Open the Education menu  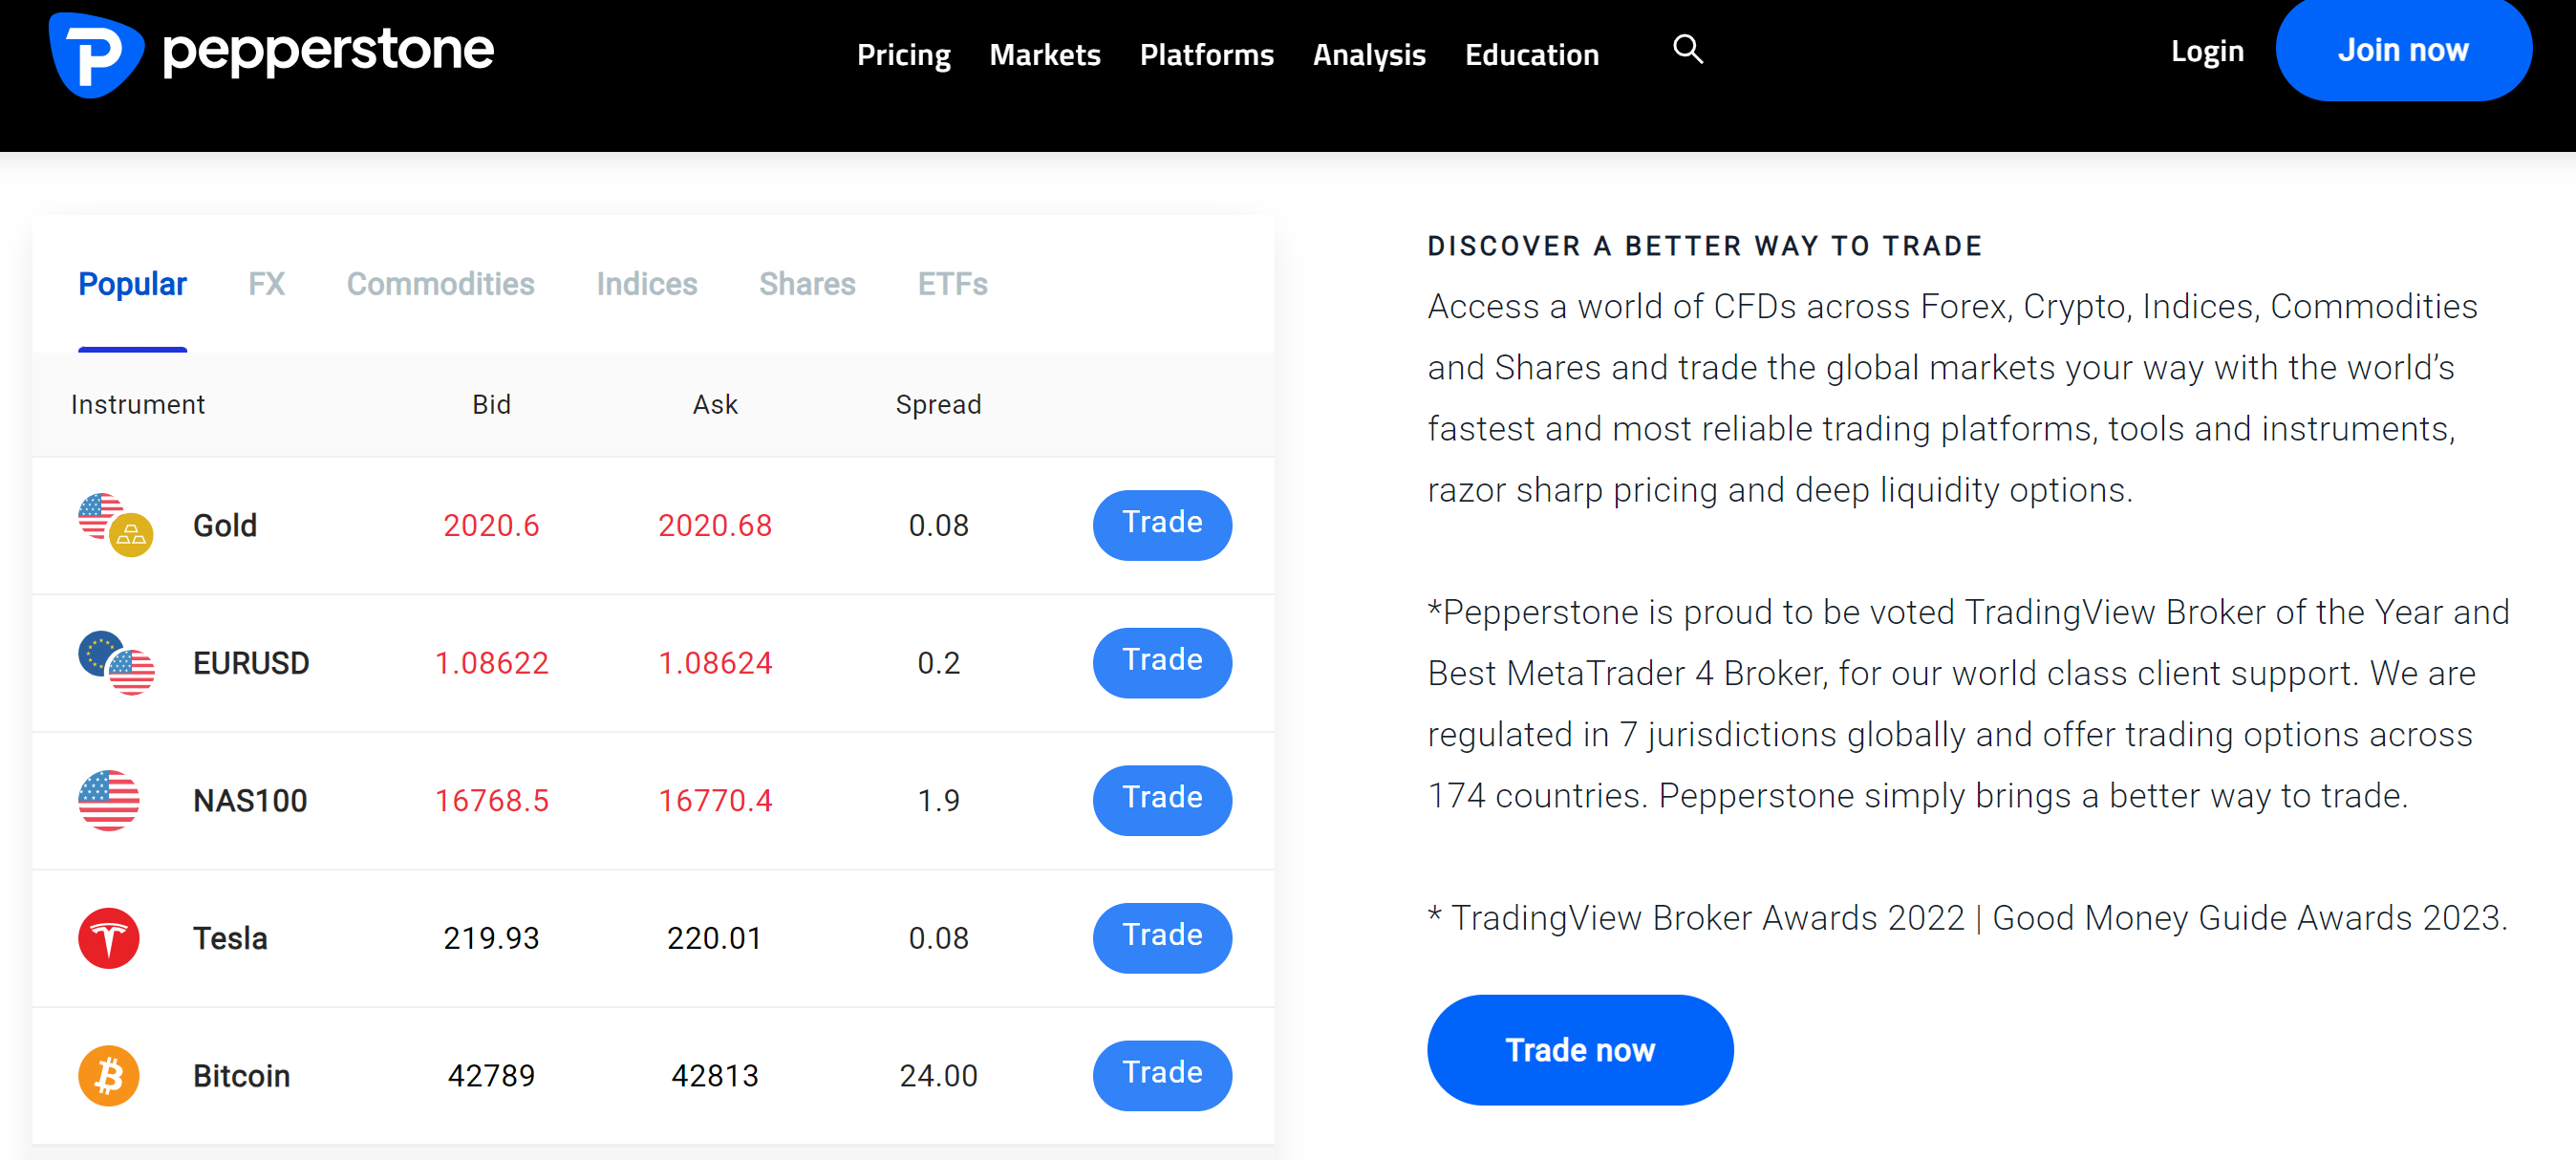[x=1531, y=55]
